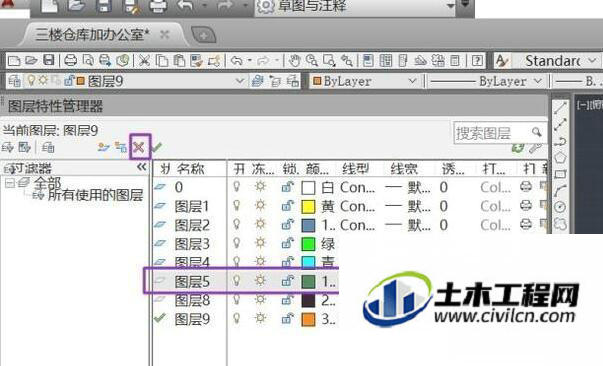Viewport: 603px width, 366px height.
Task: Click the Paste clipboard icon
Action: coord(179,61)
